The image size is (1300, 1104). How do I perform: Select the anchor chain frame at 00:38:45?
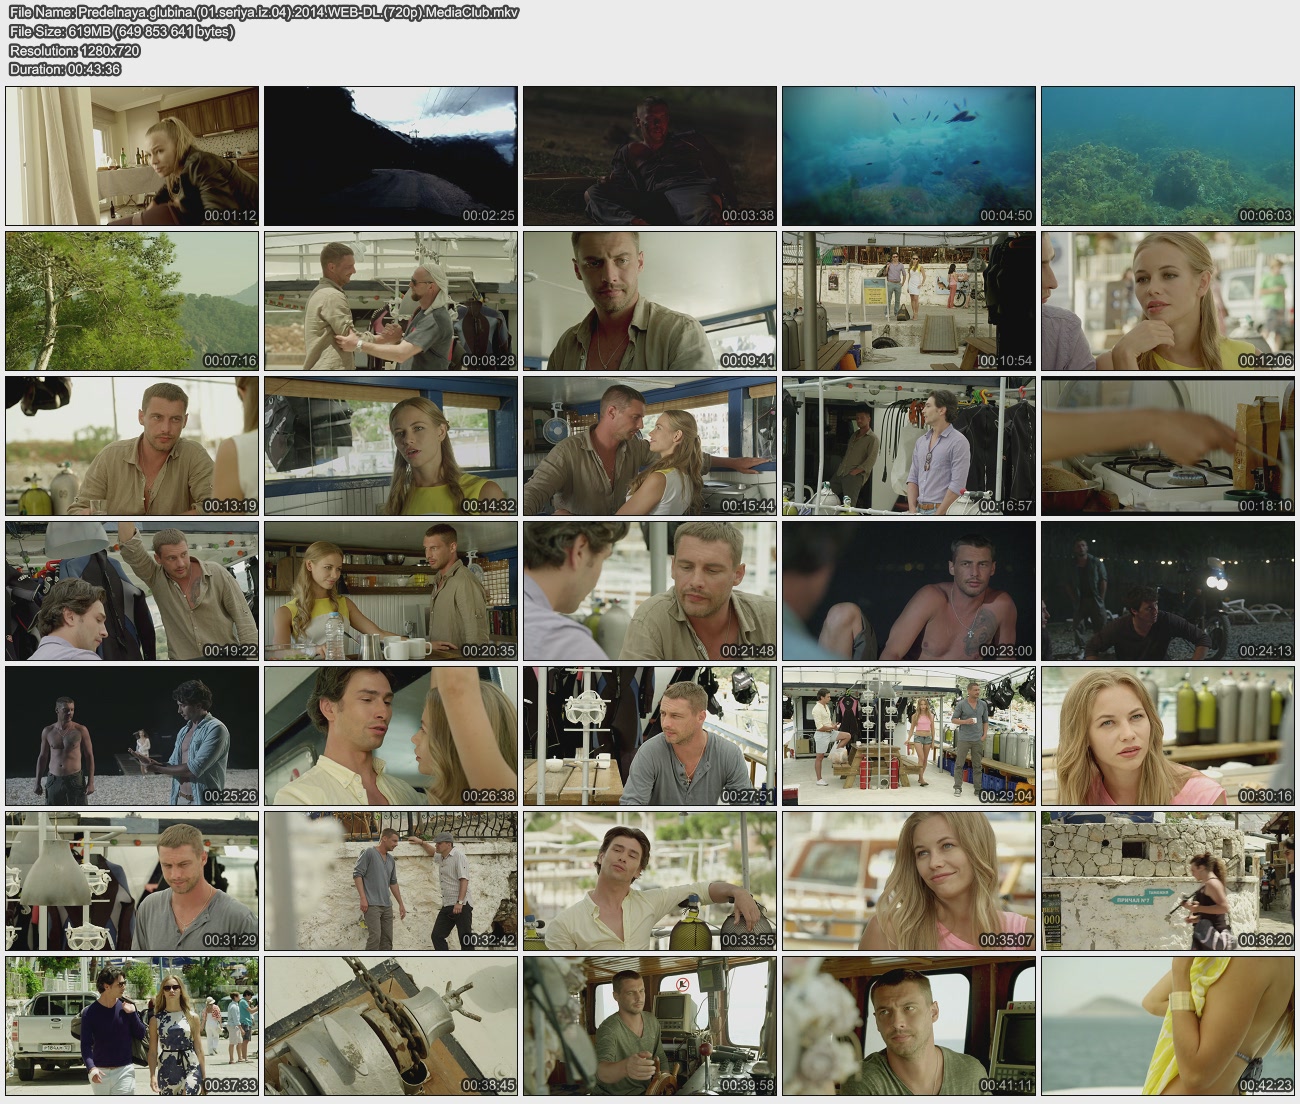coord(391,1026)
